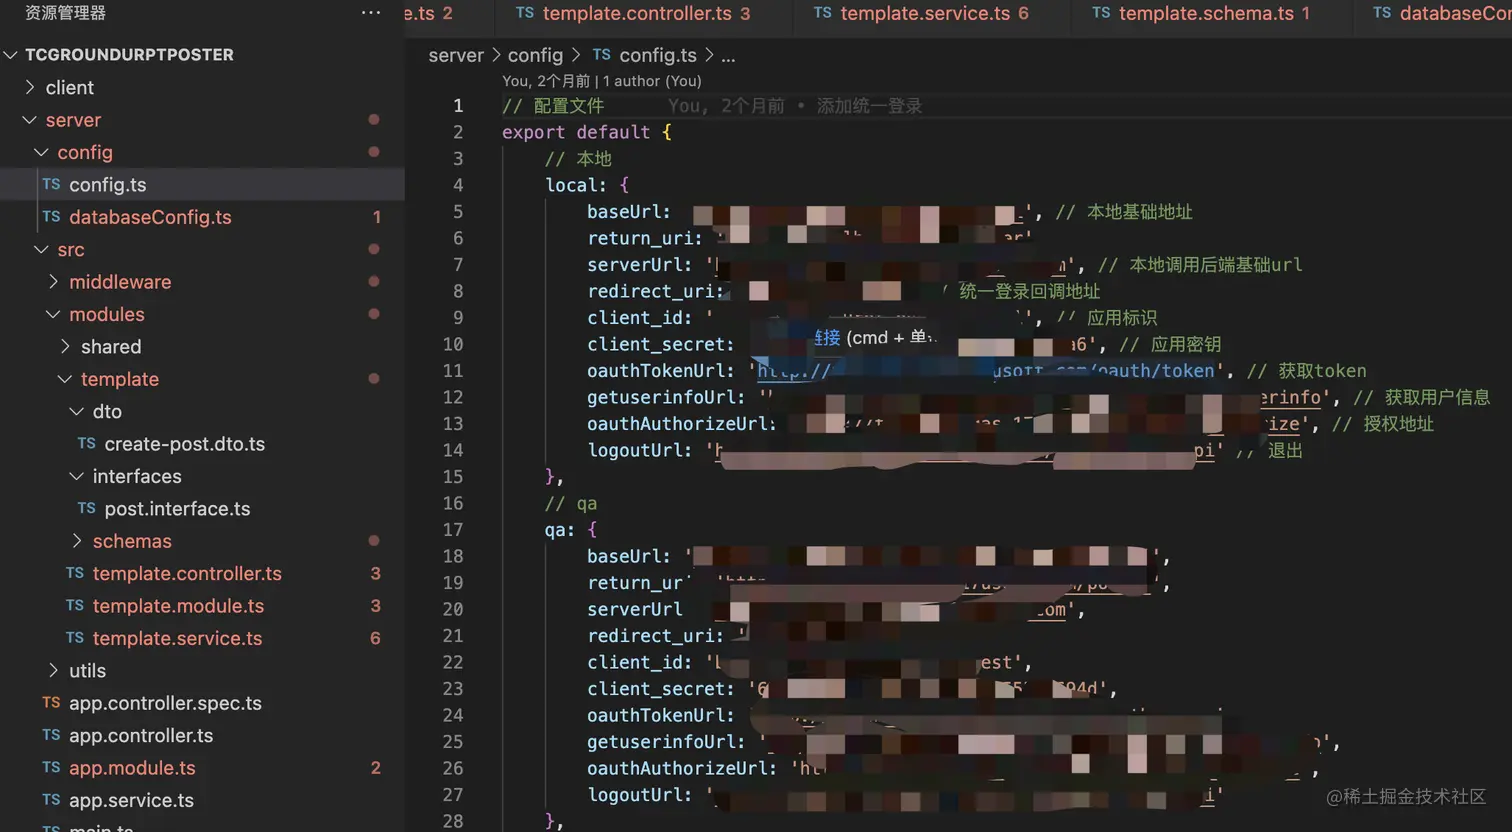This screenshot has width=1512, height=832.
Task: Click the 'export default' code on line 2
Action: click(x=576, y=132)
